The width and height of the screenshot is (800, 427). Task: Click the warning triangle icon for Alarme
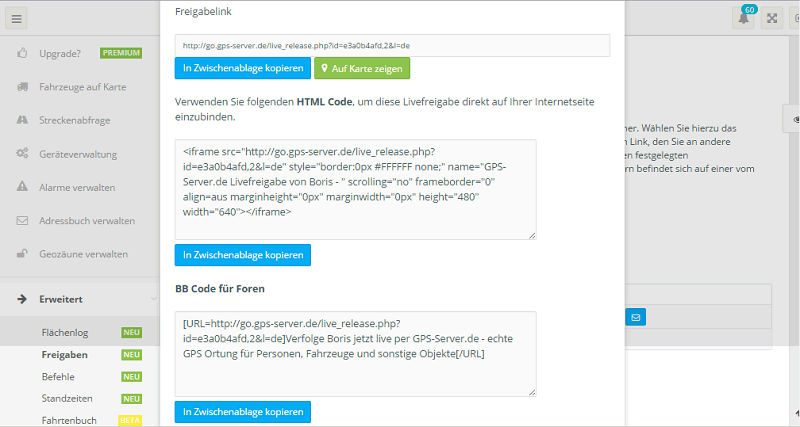[22, 187]
